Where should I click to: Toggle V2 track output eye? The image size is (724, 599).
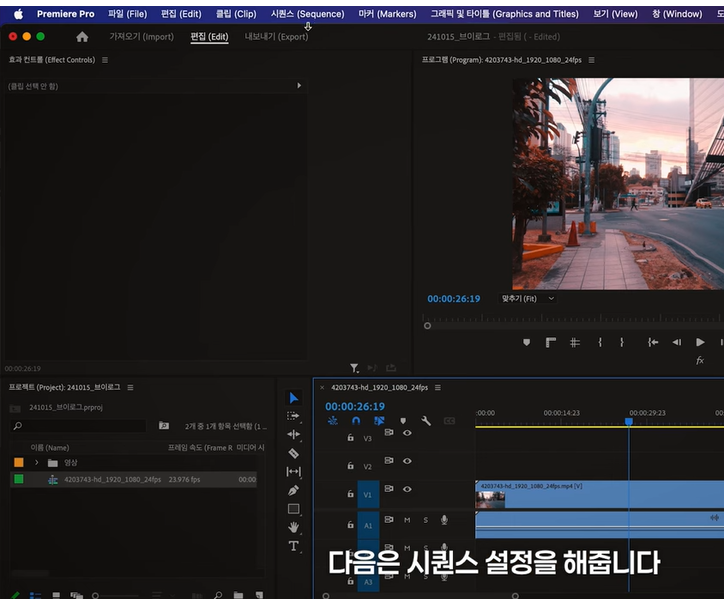click(407, 461)
